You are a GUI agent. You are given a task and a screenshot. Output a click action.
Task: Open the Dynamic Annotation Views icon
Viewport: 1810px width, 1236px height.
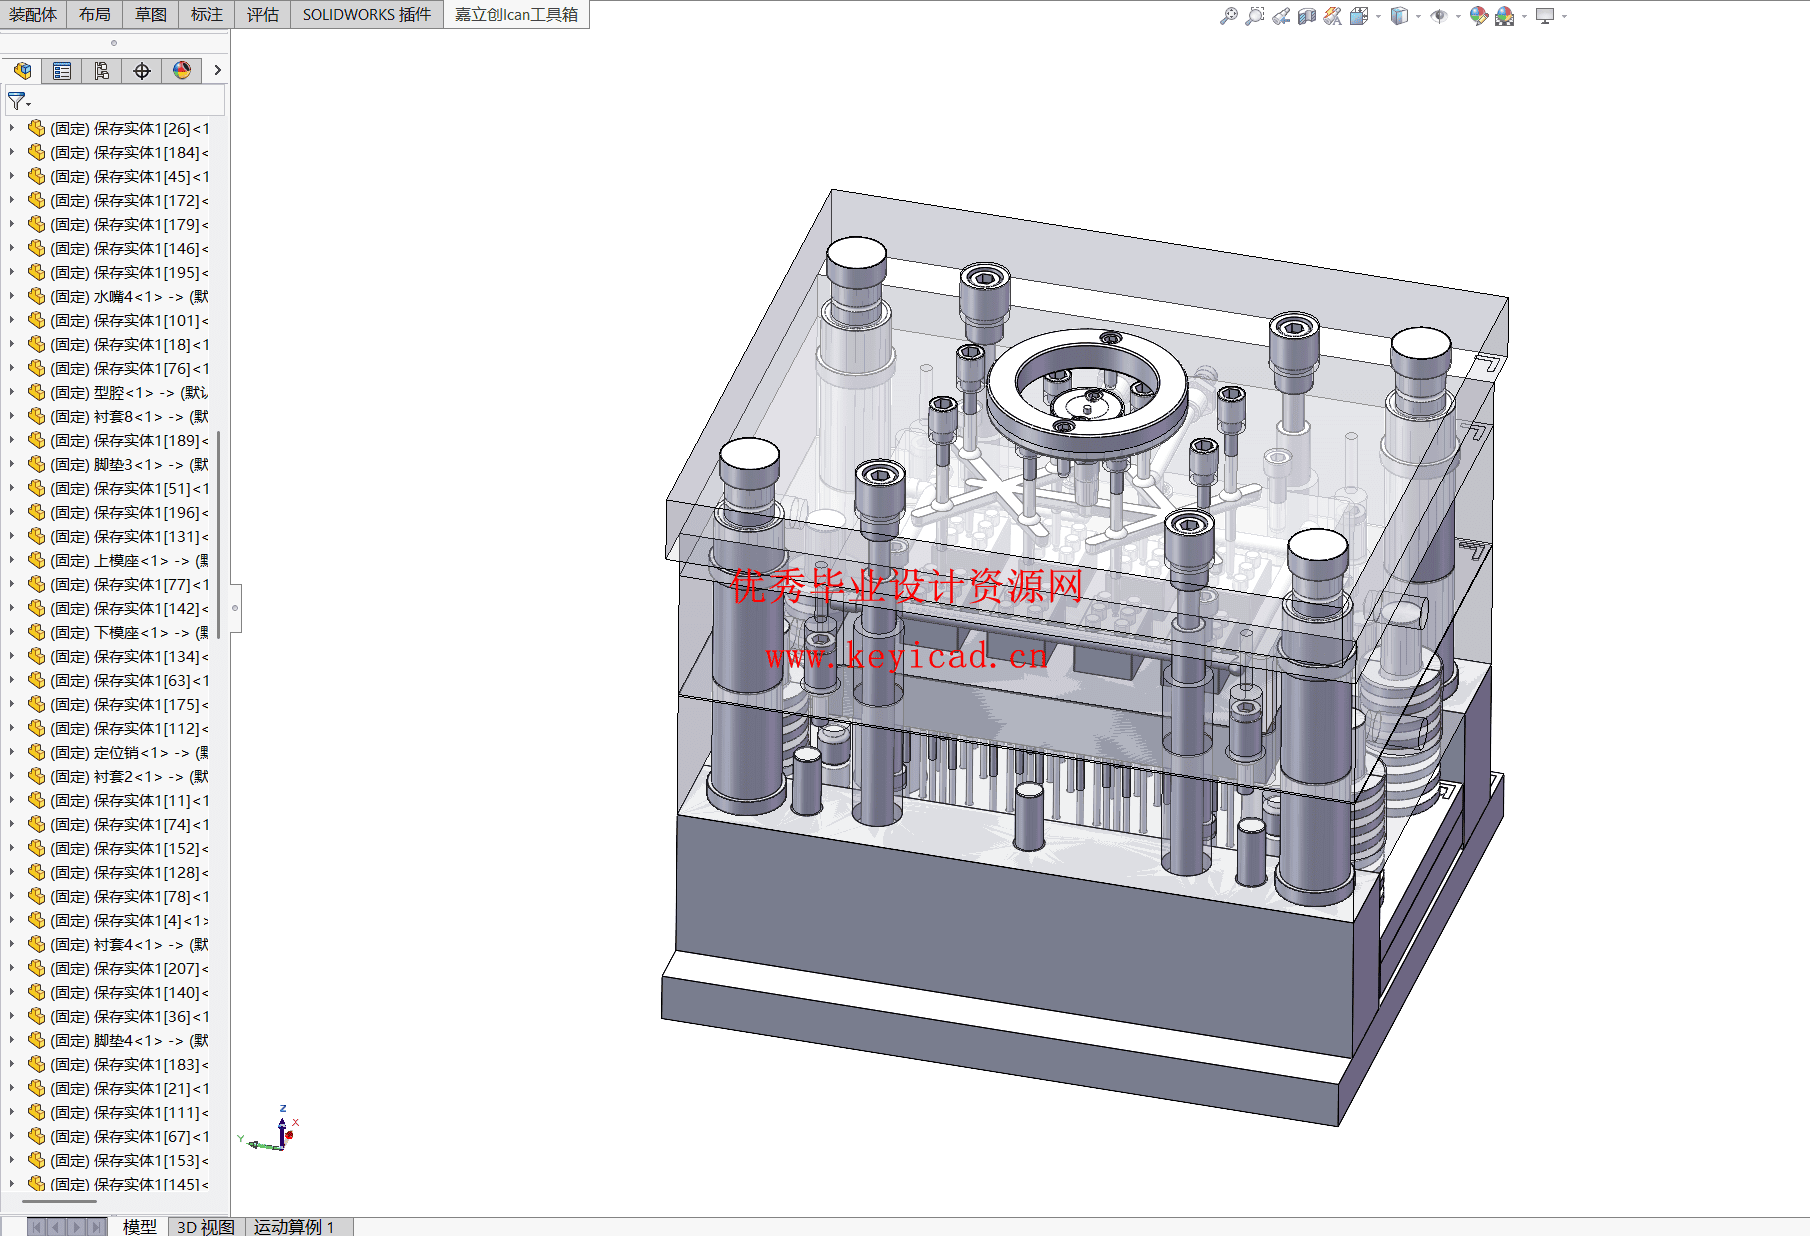click(x=1333, y=16)
